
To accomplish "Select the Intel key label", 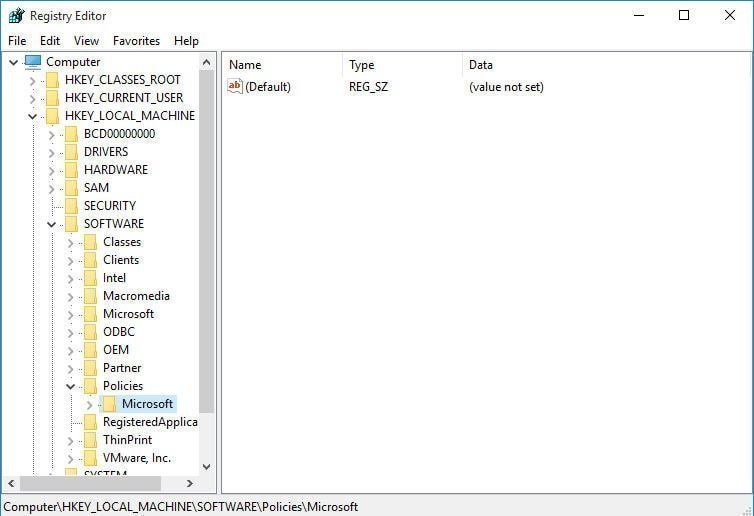I will click(114, 278).
